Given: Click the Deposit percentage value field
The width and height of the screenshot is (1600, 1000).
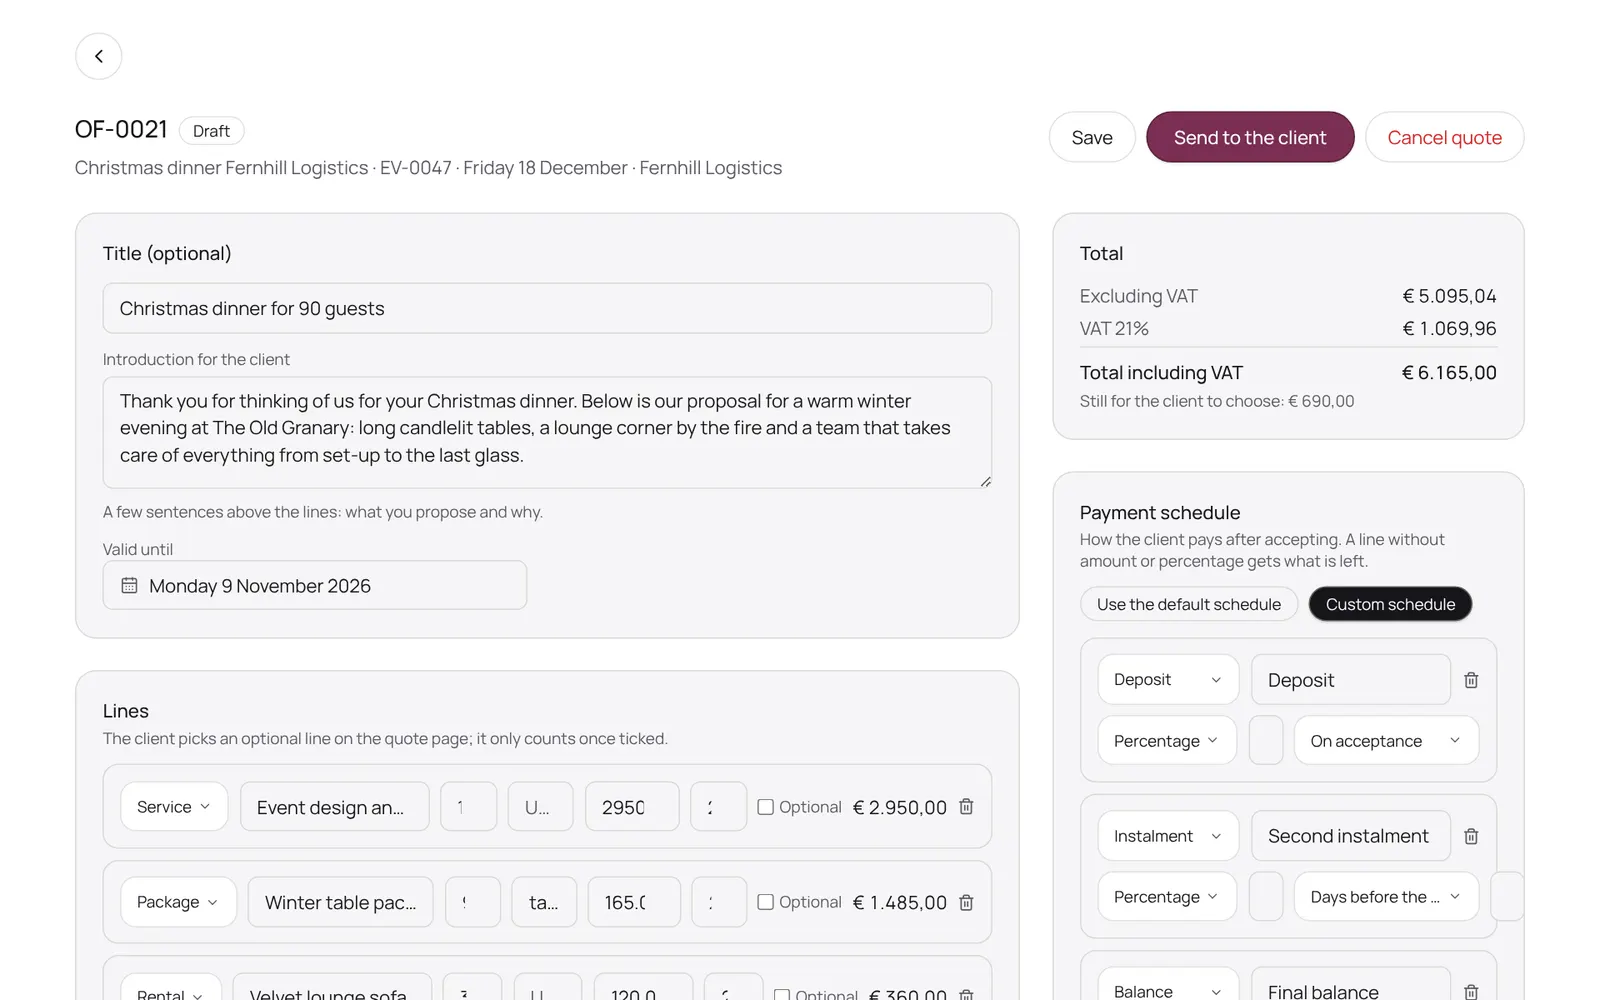Looking at the screenshot, I should [1266, 741].
